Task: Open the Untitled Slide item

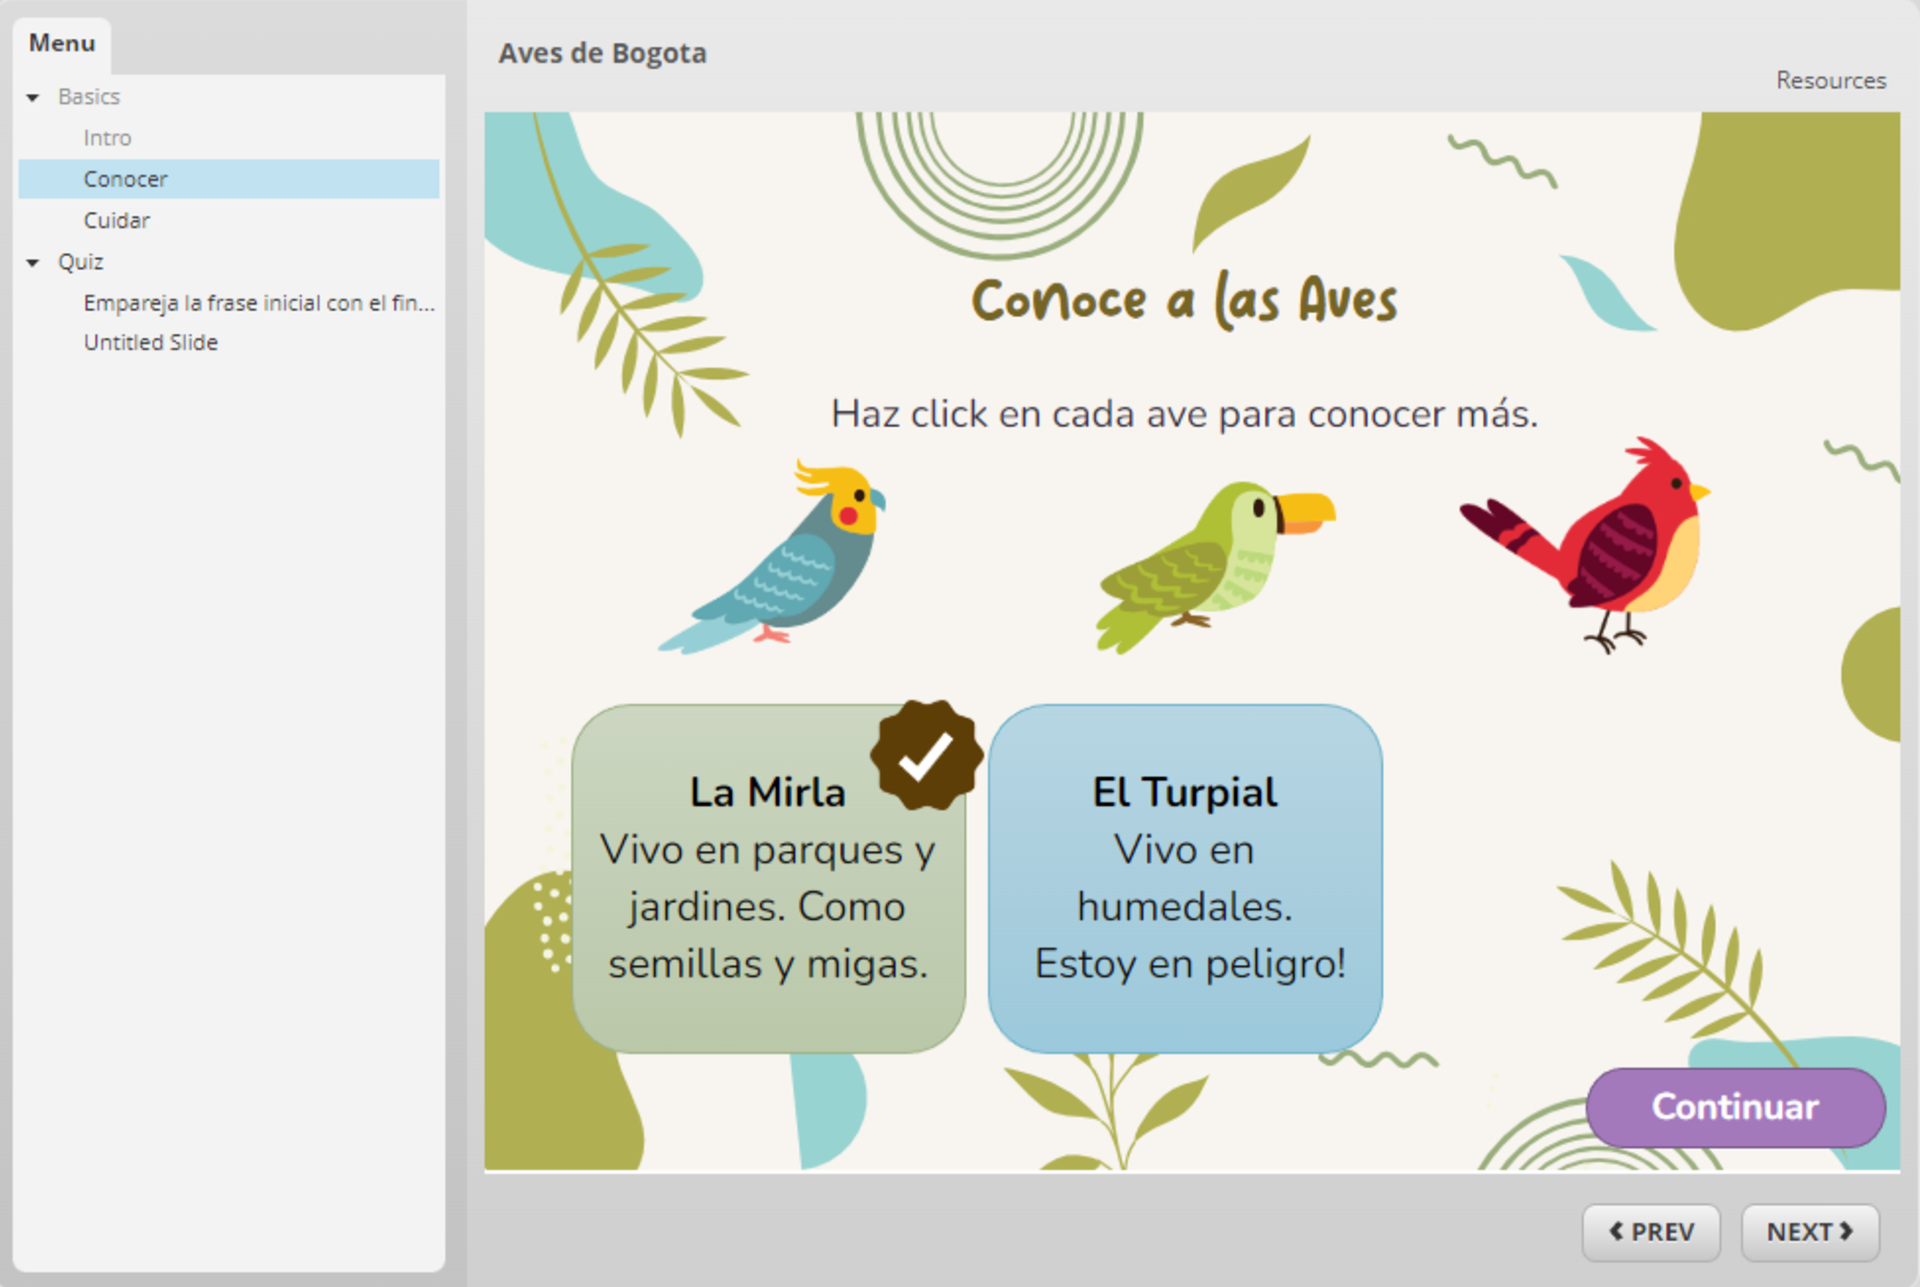Action: click(150, 342)
